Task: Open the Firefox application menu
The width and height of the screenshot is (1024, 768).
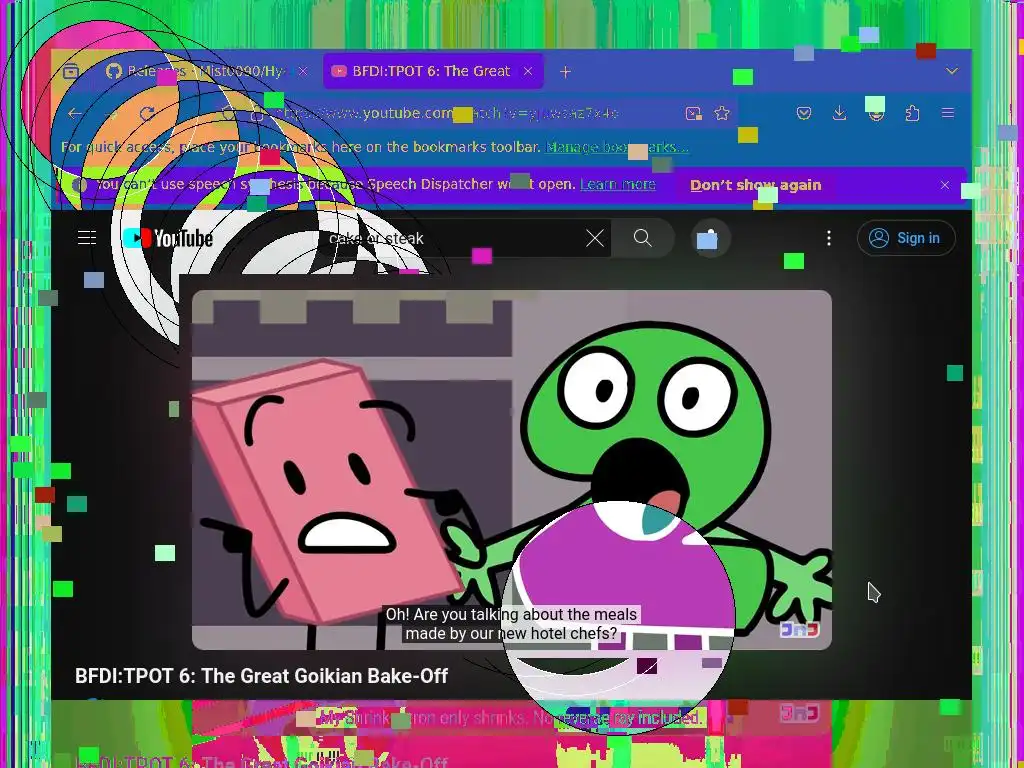Action: 948,114
